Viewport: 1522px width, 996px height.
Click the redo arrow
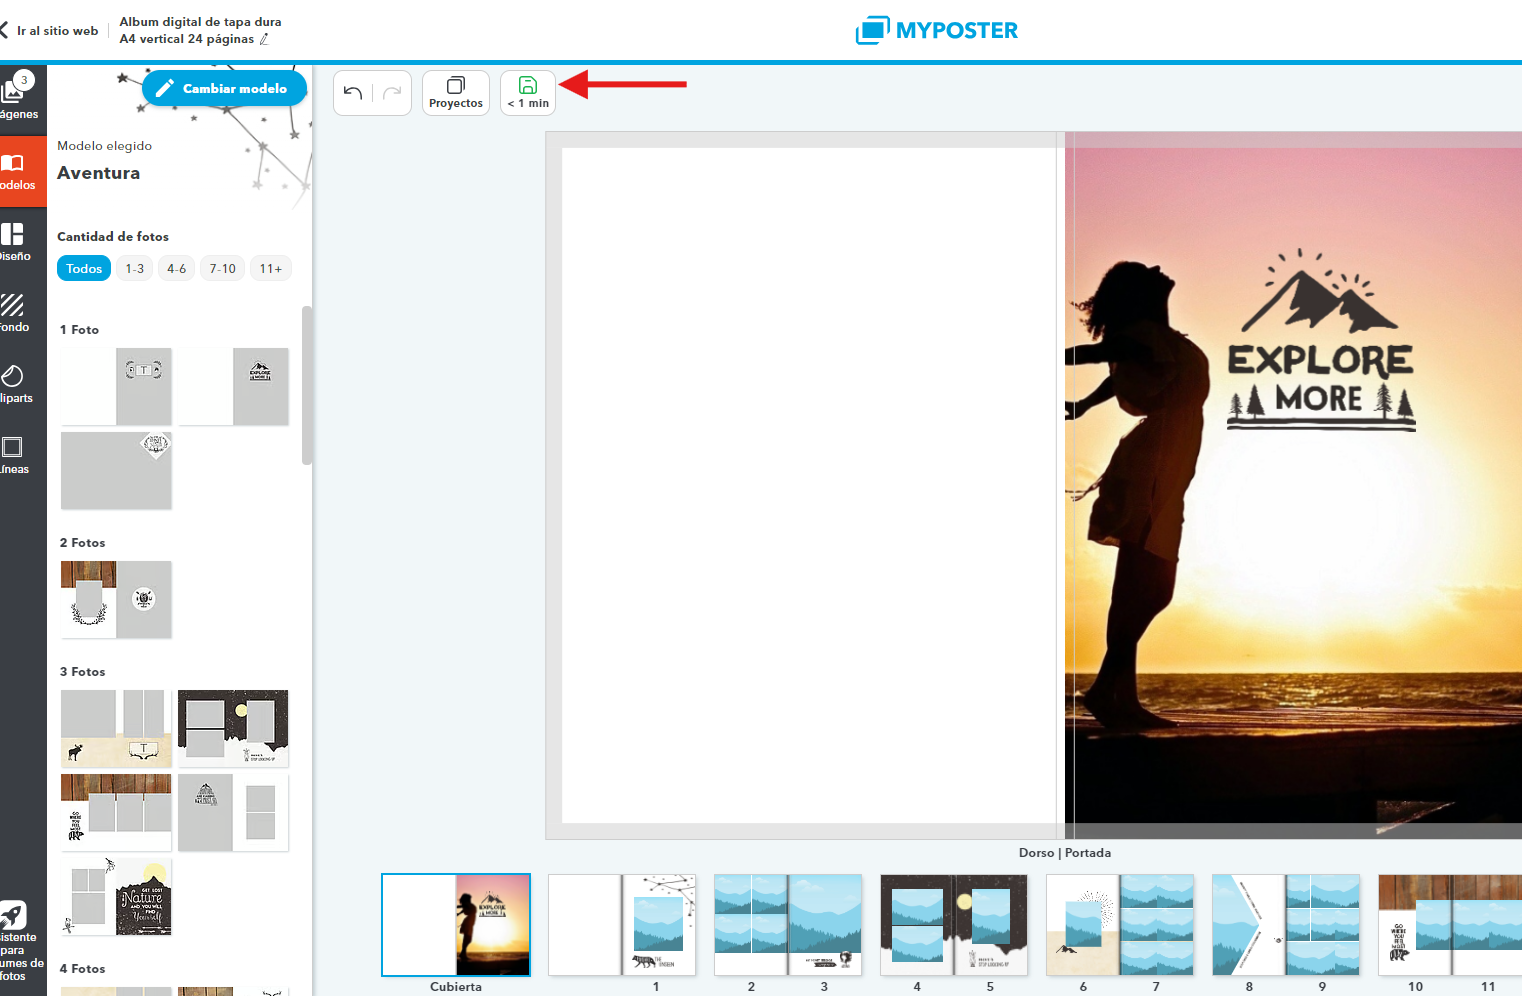pyautogui.click(x=392, y=93)
